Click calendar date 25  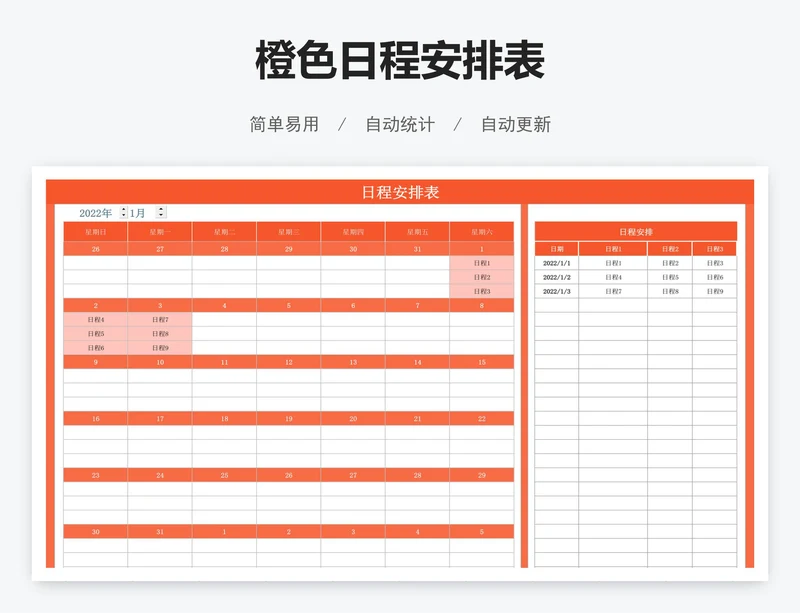[224, 475]
